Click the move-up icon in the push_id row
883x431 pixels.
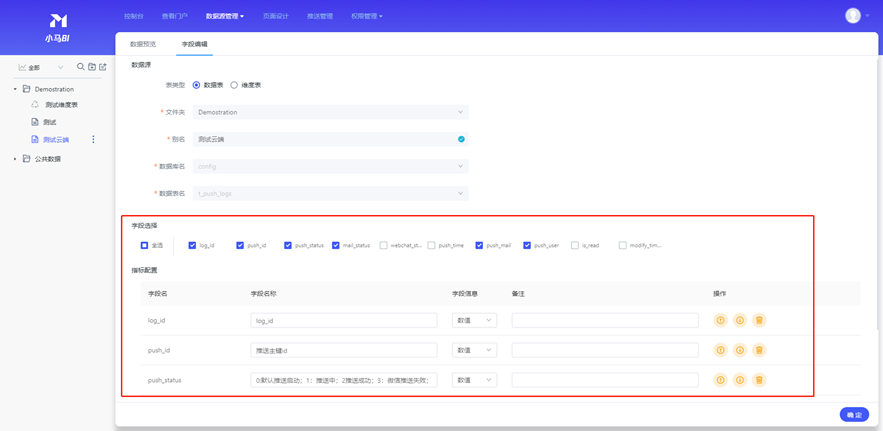720,351
